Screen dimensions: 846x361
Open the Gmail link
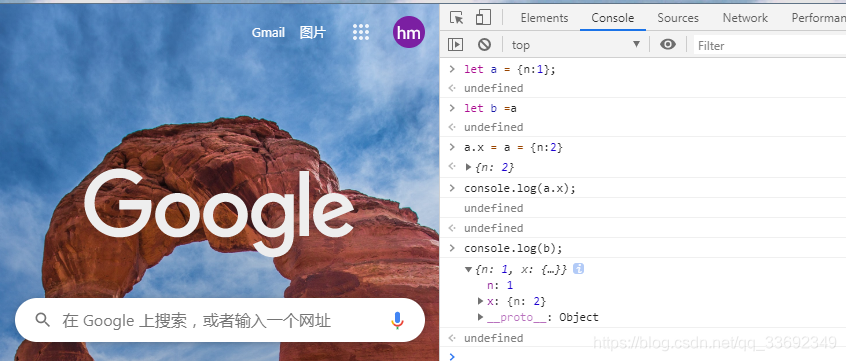(268, 32)
